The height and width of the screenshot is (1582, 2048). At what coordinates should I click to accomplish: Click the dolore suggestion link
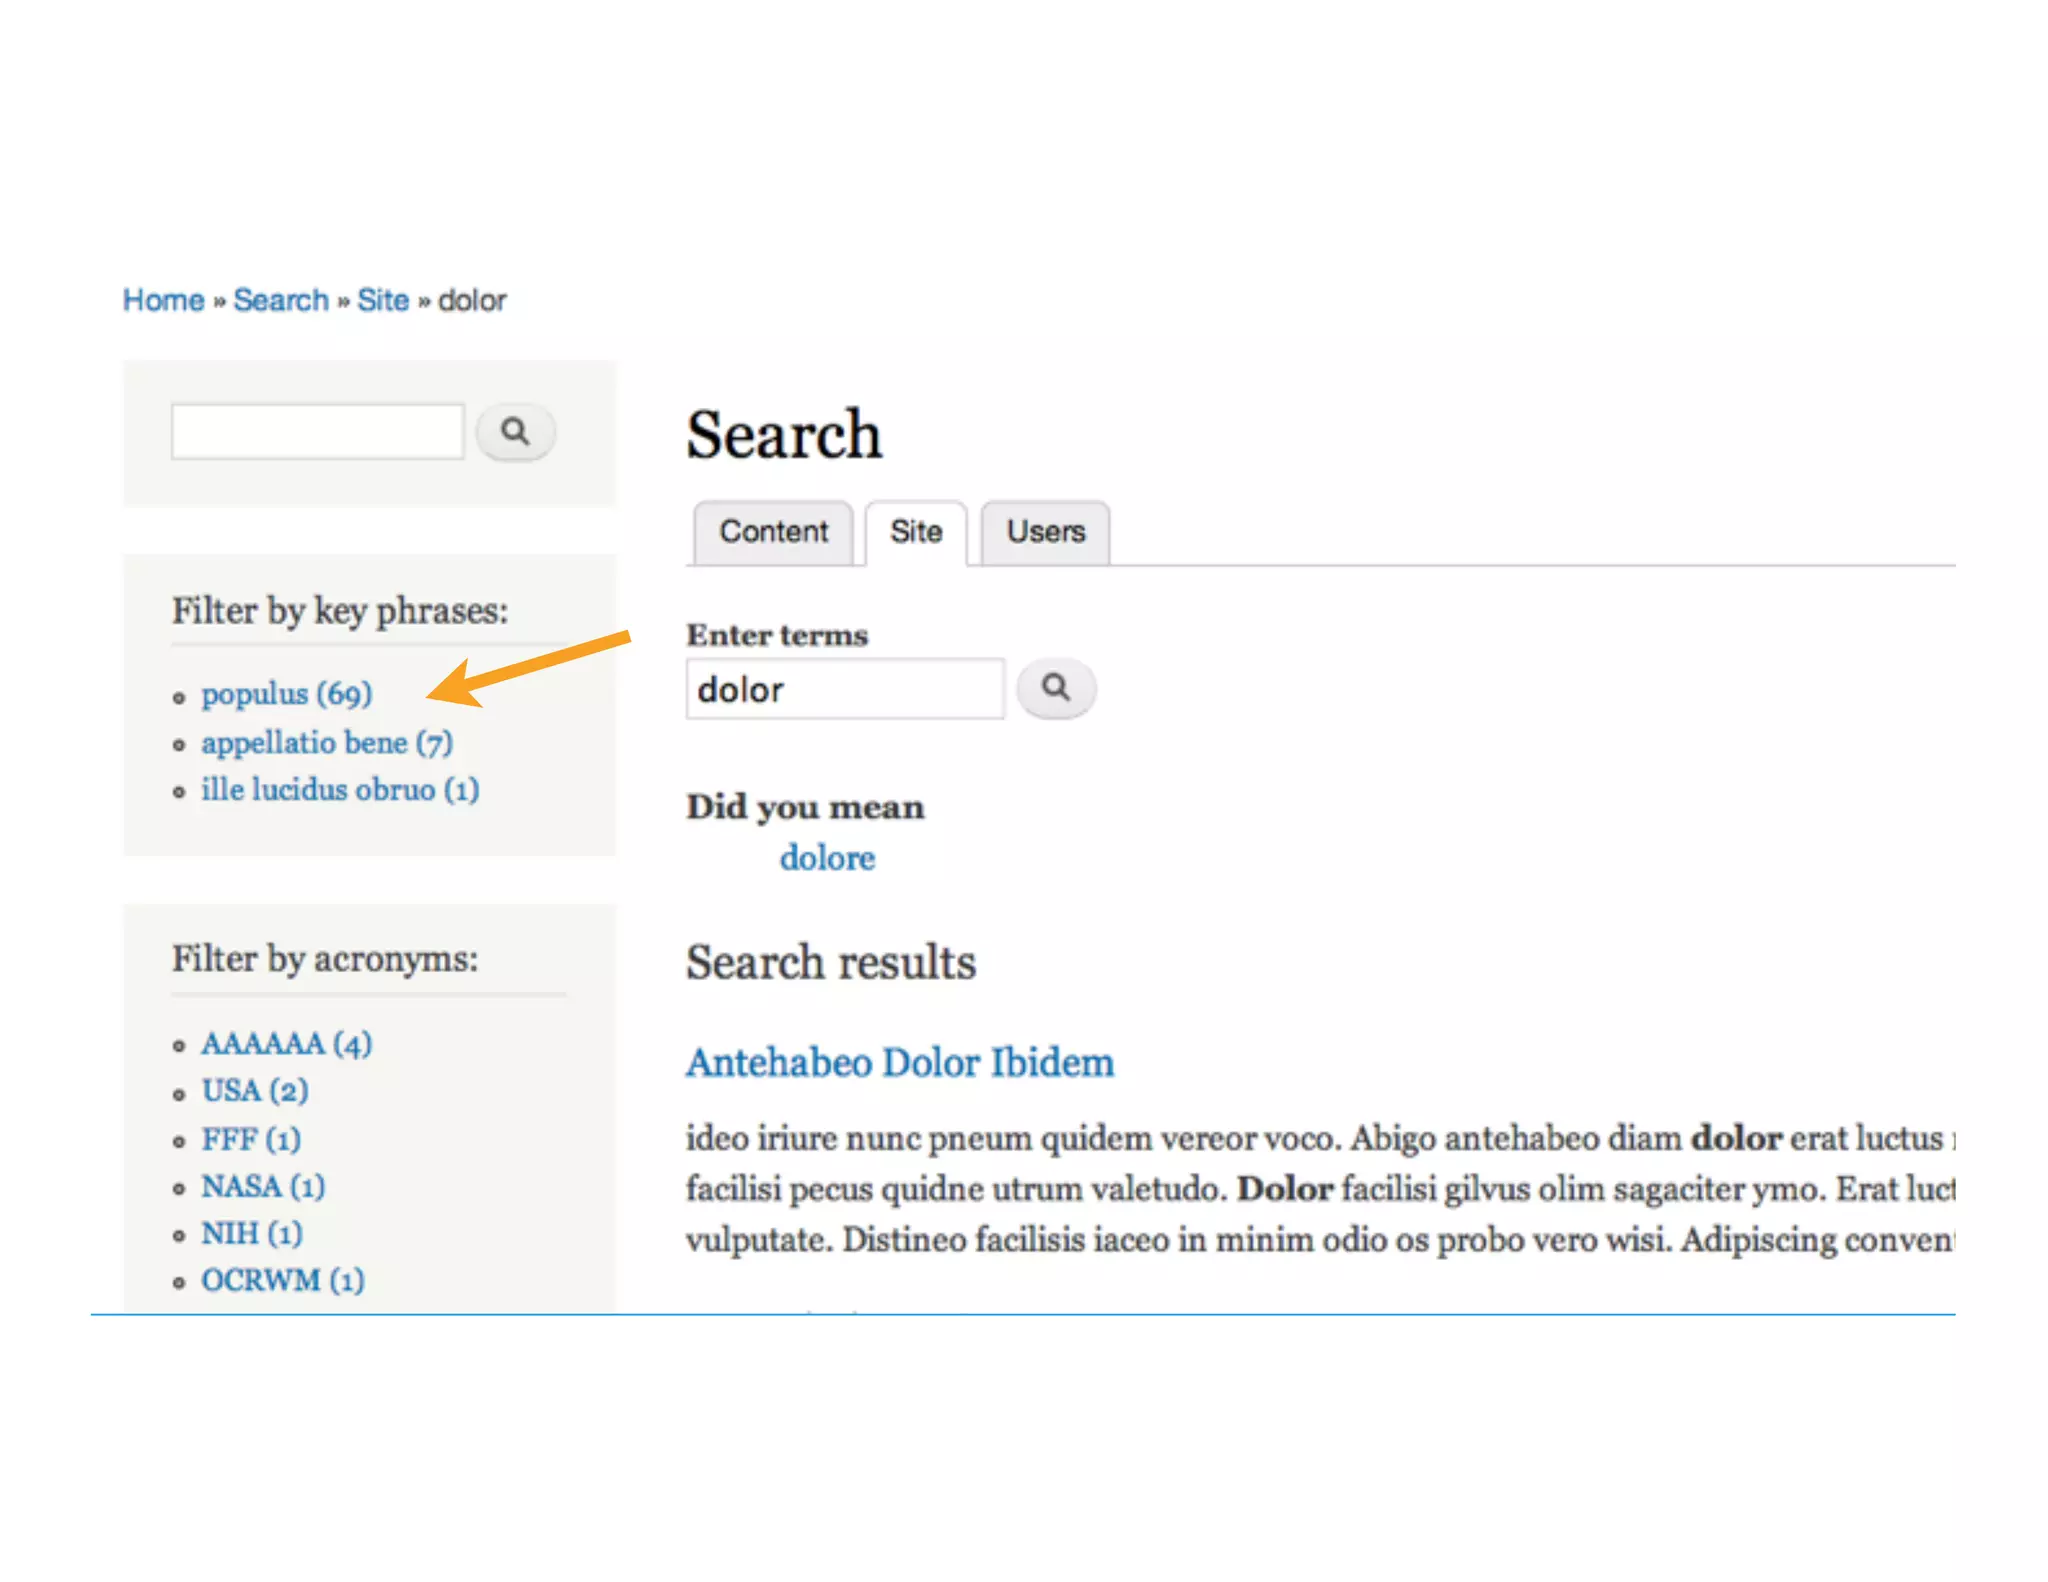tap(827, 858)
